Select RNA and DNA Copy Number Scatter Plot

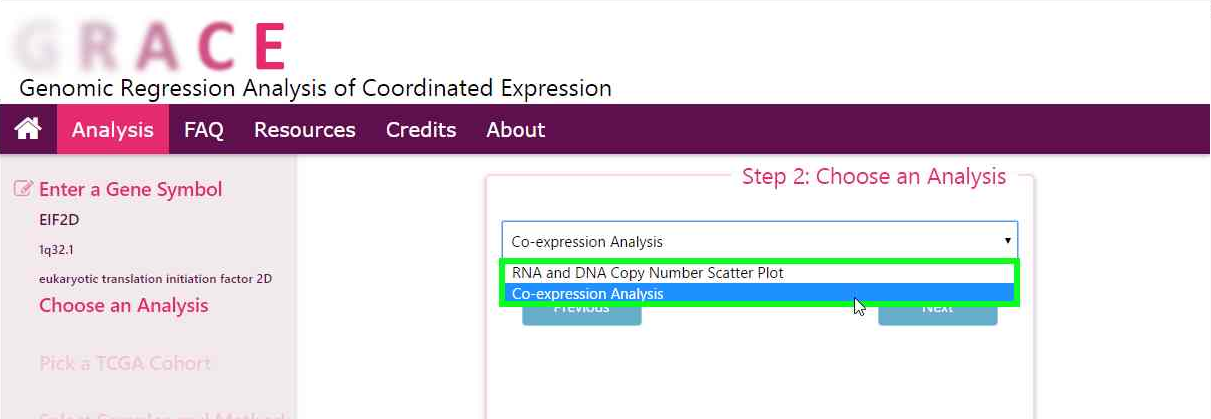(648, 273)
